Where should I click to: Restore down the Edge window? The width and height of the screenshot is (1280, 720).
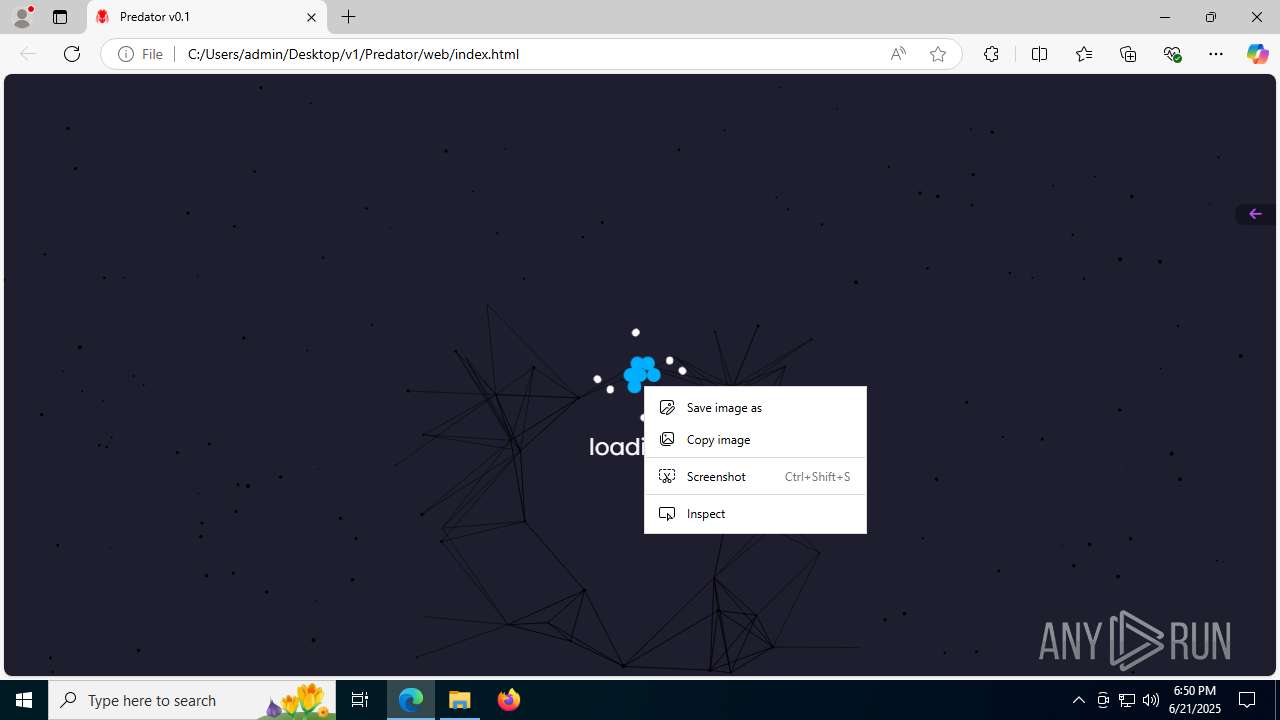tap(1211, 17)
